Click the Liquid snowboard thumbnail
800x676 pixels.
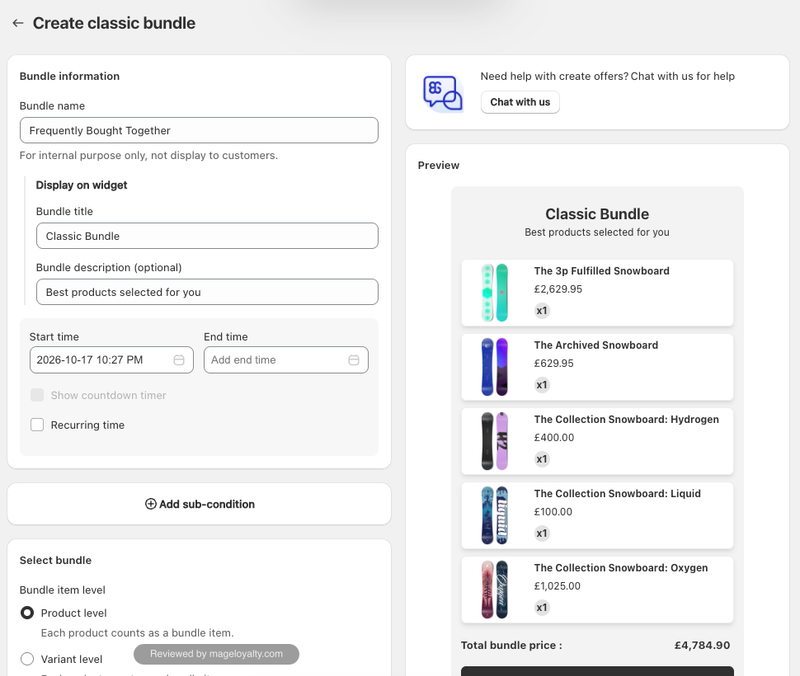point(495,515)
